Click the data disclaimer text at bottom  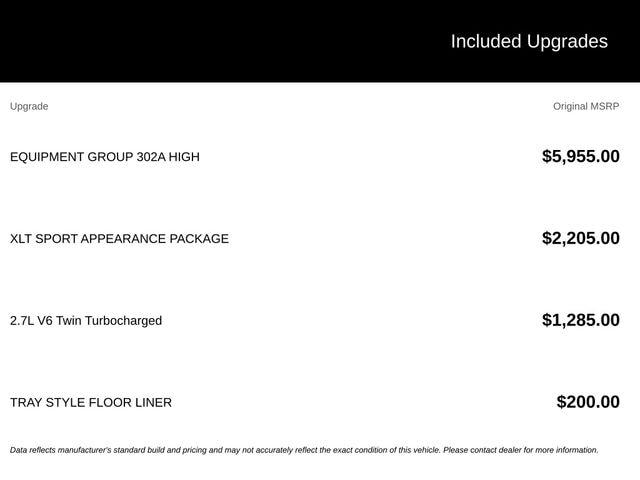click(304, 450)
